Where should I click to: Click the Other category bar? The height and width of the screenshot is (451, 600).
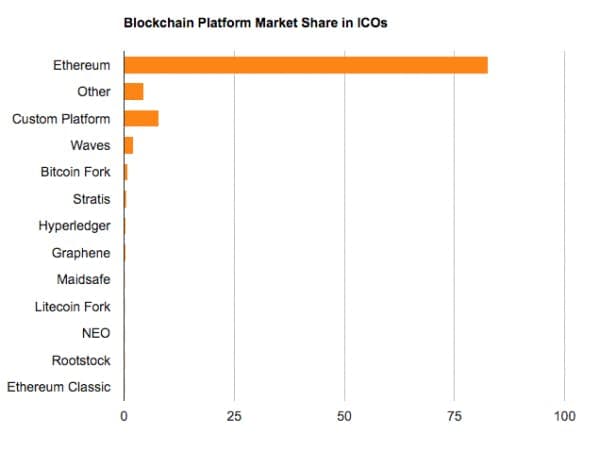tap(134, 92)
